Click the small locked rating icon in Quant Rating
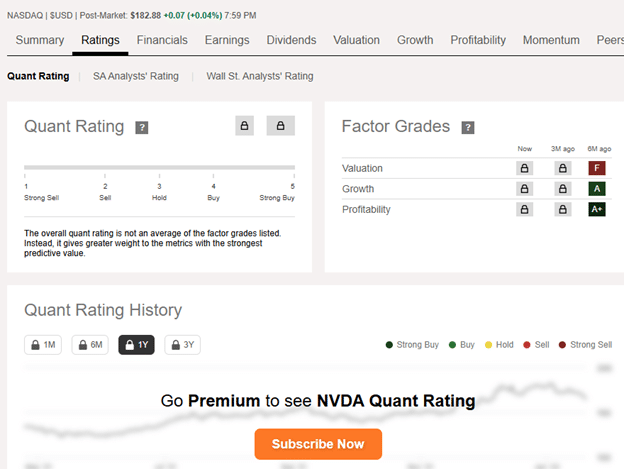 [244, 126]
